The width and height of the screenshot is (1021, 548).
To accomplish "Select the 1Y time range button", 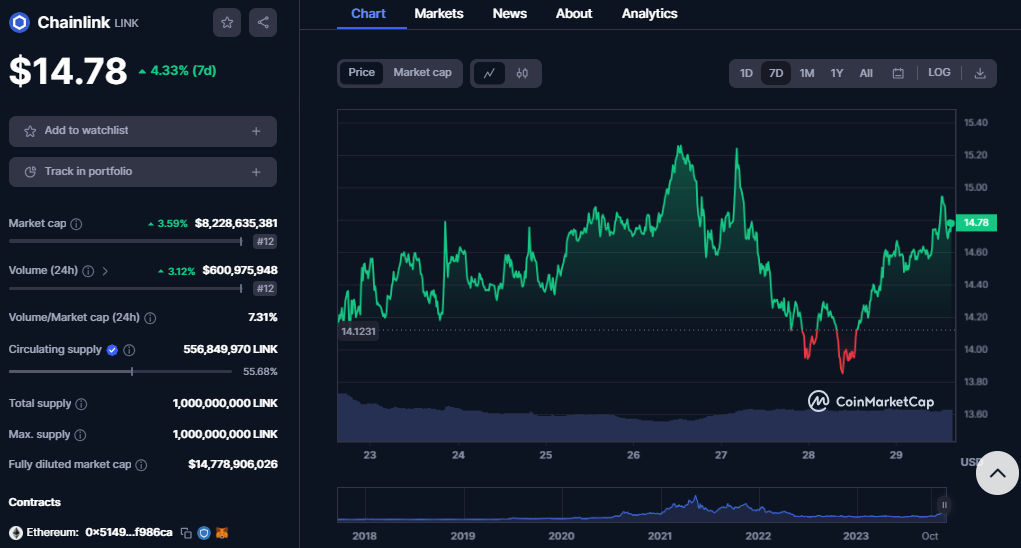I will pyautogui.click(x=837, y=73).
